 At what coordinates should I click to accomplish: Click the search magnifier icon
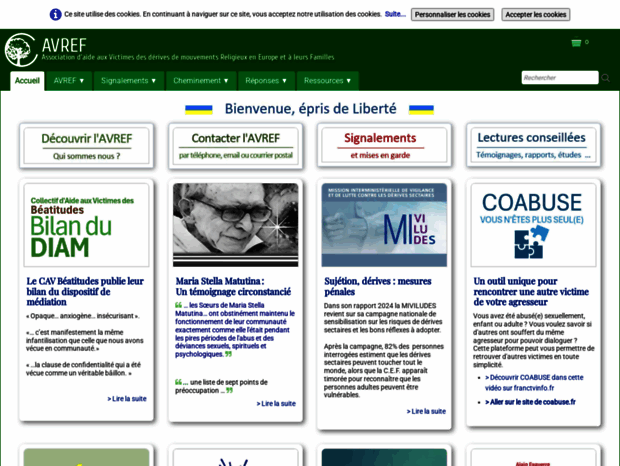tap(605, 78)
